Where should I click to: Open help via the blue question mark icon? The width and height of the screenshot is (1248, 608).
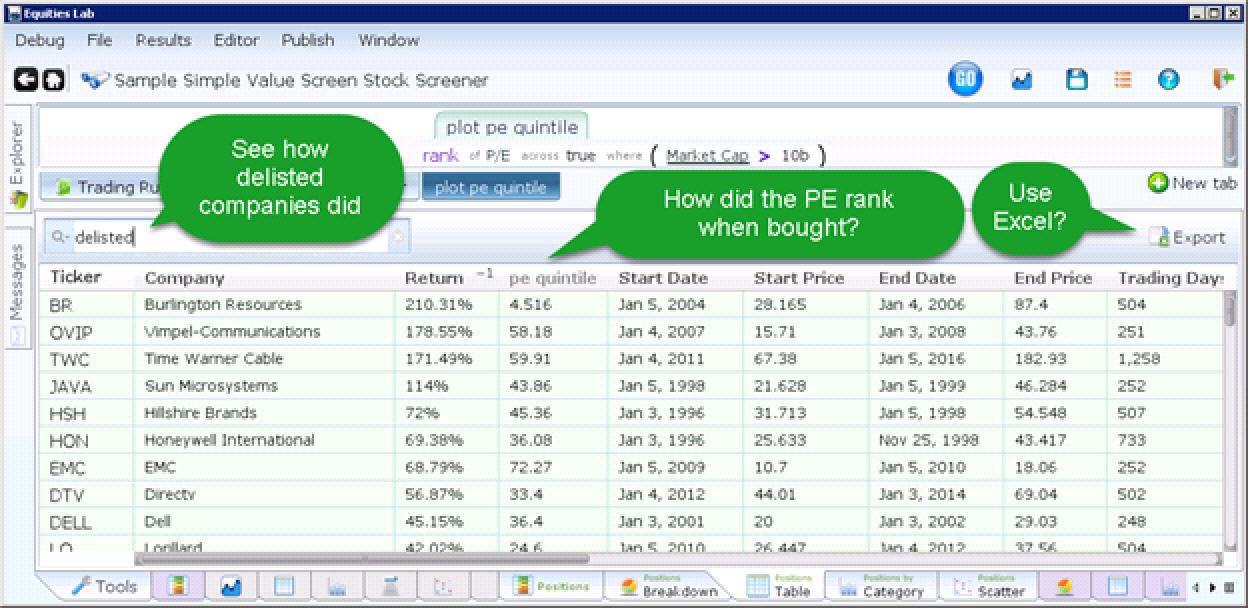[x=1168, y=81]
